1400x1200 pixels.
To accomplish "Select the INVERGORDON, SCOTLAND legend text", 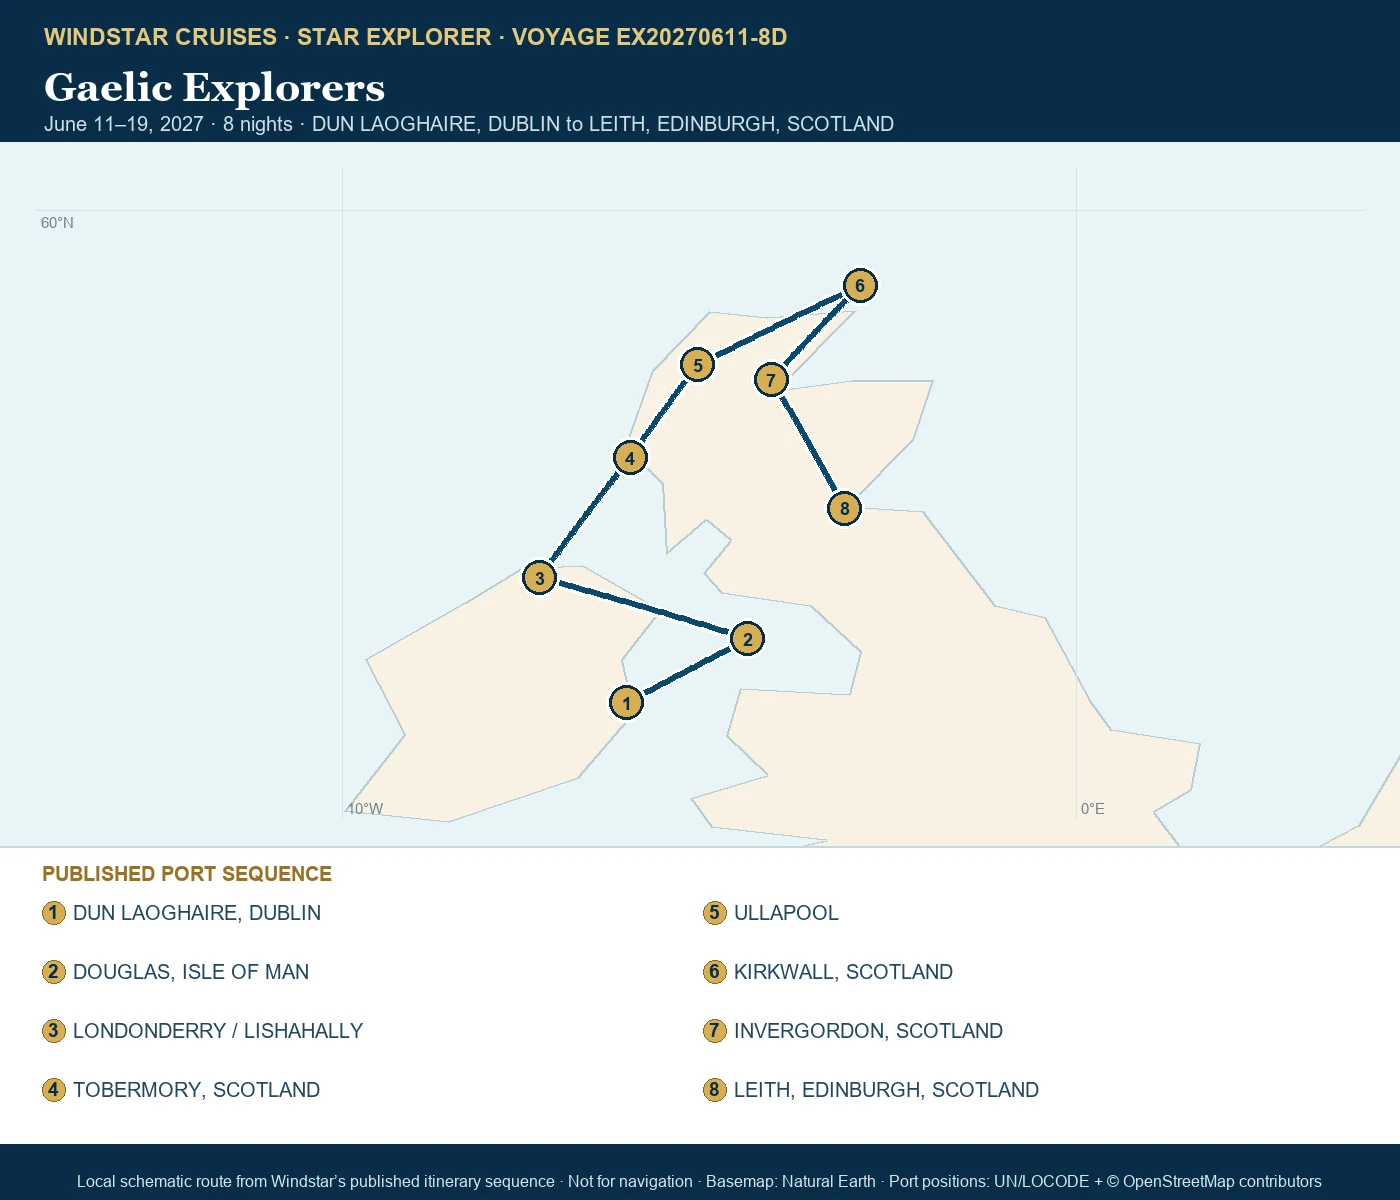I will point(868,1031).
